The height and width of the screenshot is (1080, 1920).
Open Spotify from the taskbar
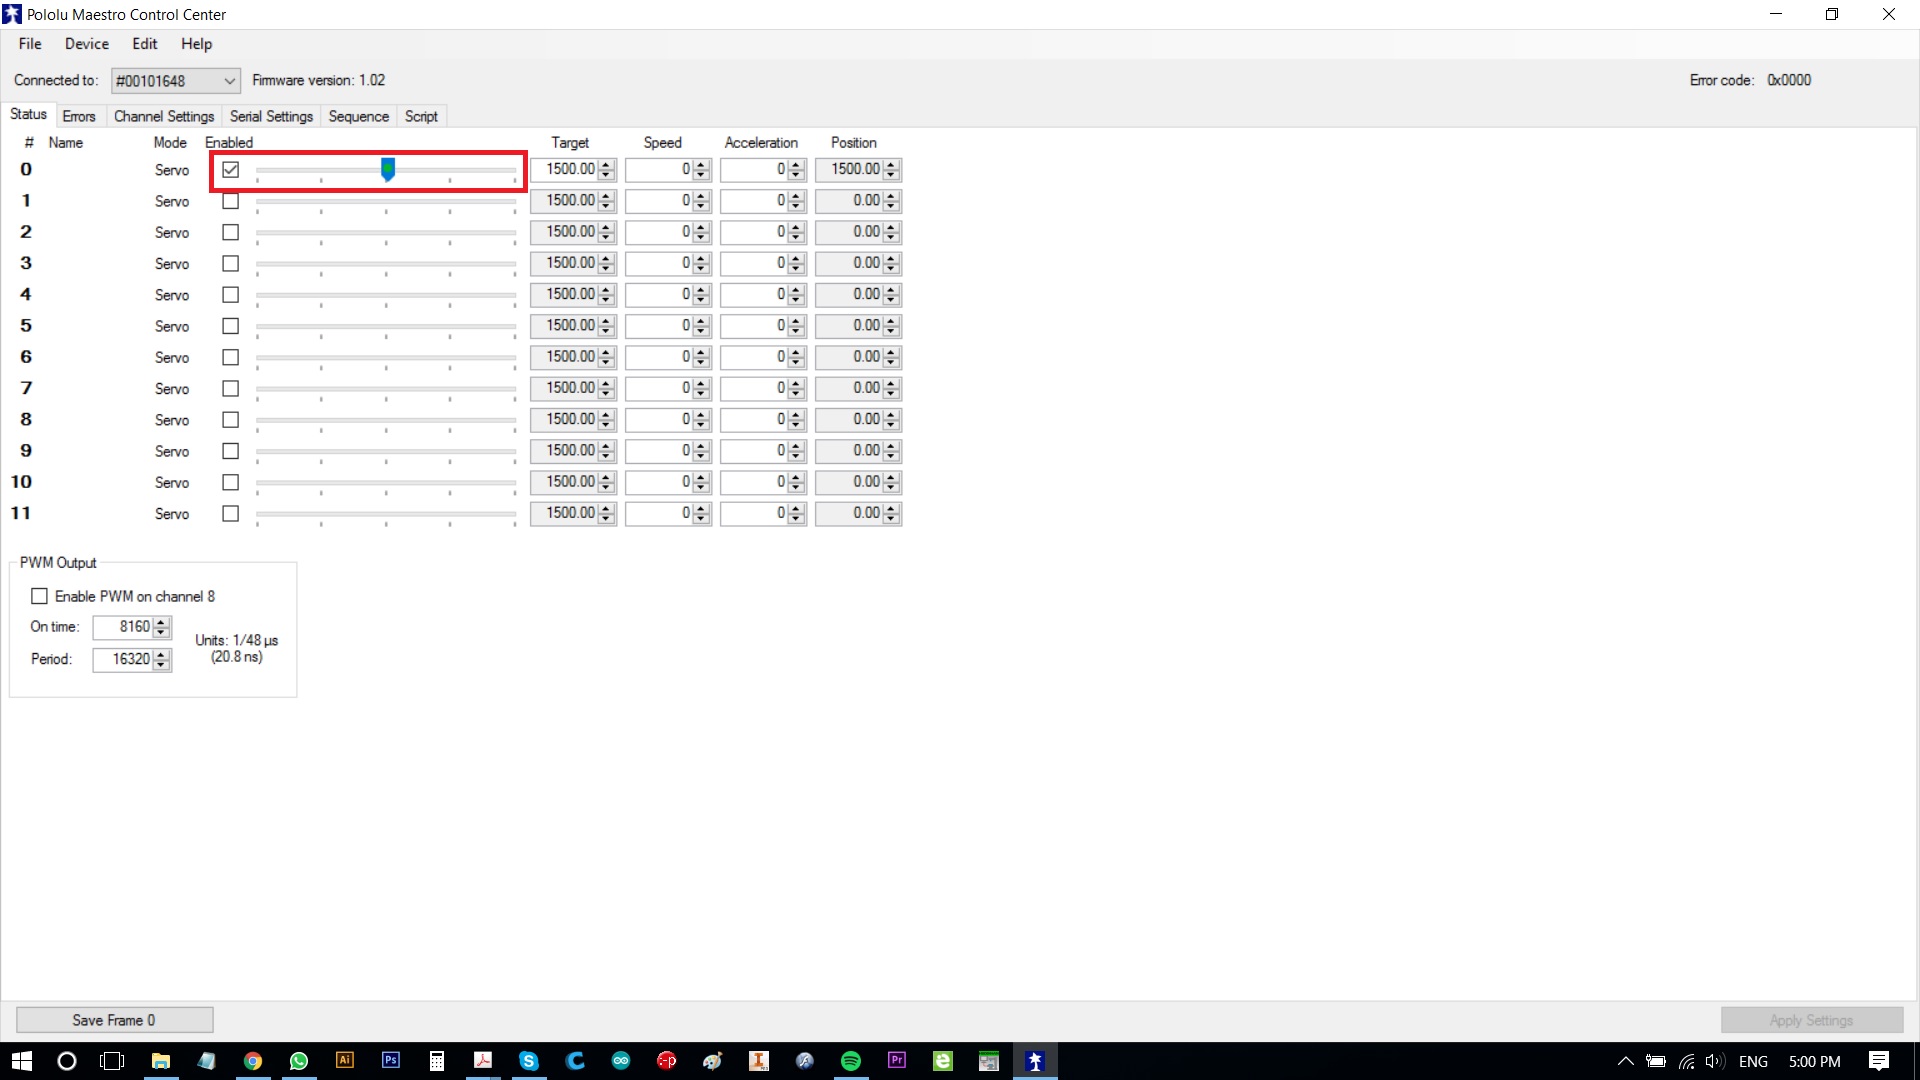851,1061
